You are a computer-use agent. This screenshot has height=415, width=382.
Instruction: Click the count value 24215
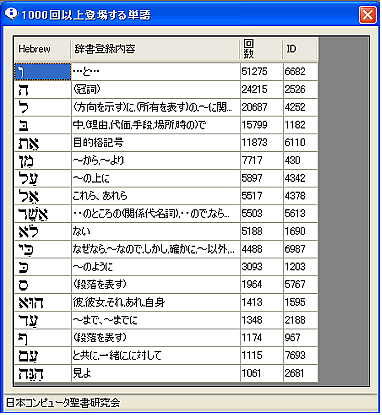pos(262,89)
